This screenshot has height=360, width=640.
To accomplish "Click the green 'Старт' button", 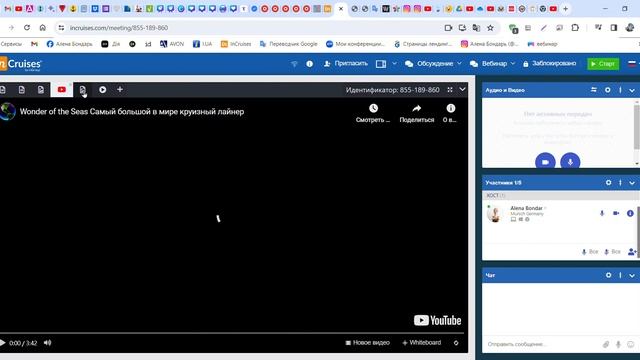I will pyautogui.click(x=603, y=64).
